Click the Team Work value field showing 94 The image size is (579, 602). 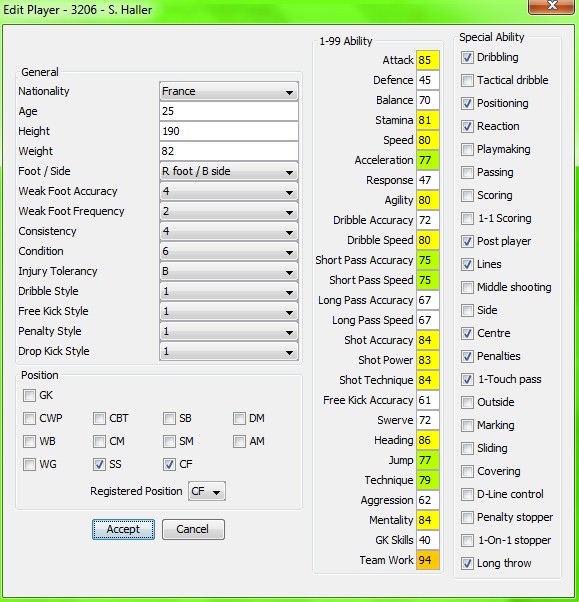[428, 560]
